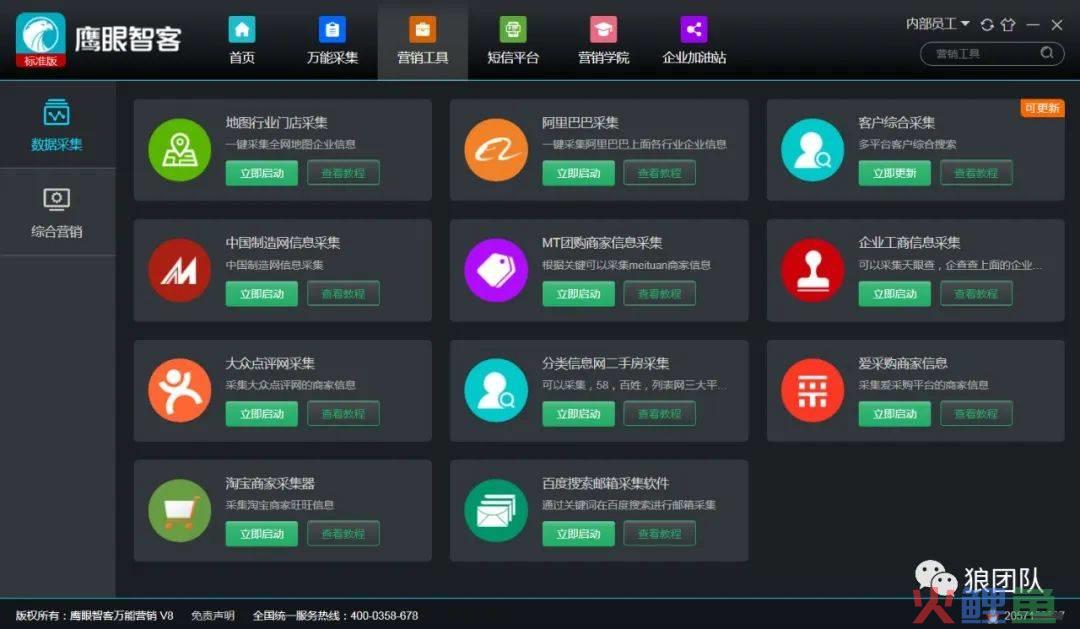This screenshot has height=629, width=1080.
Task: Select the 营销工具 tab
Action: coord(422,40)
